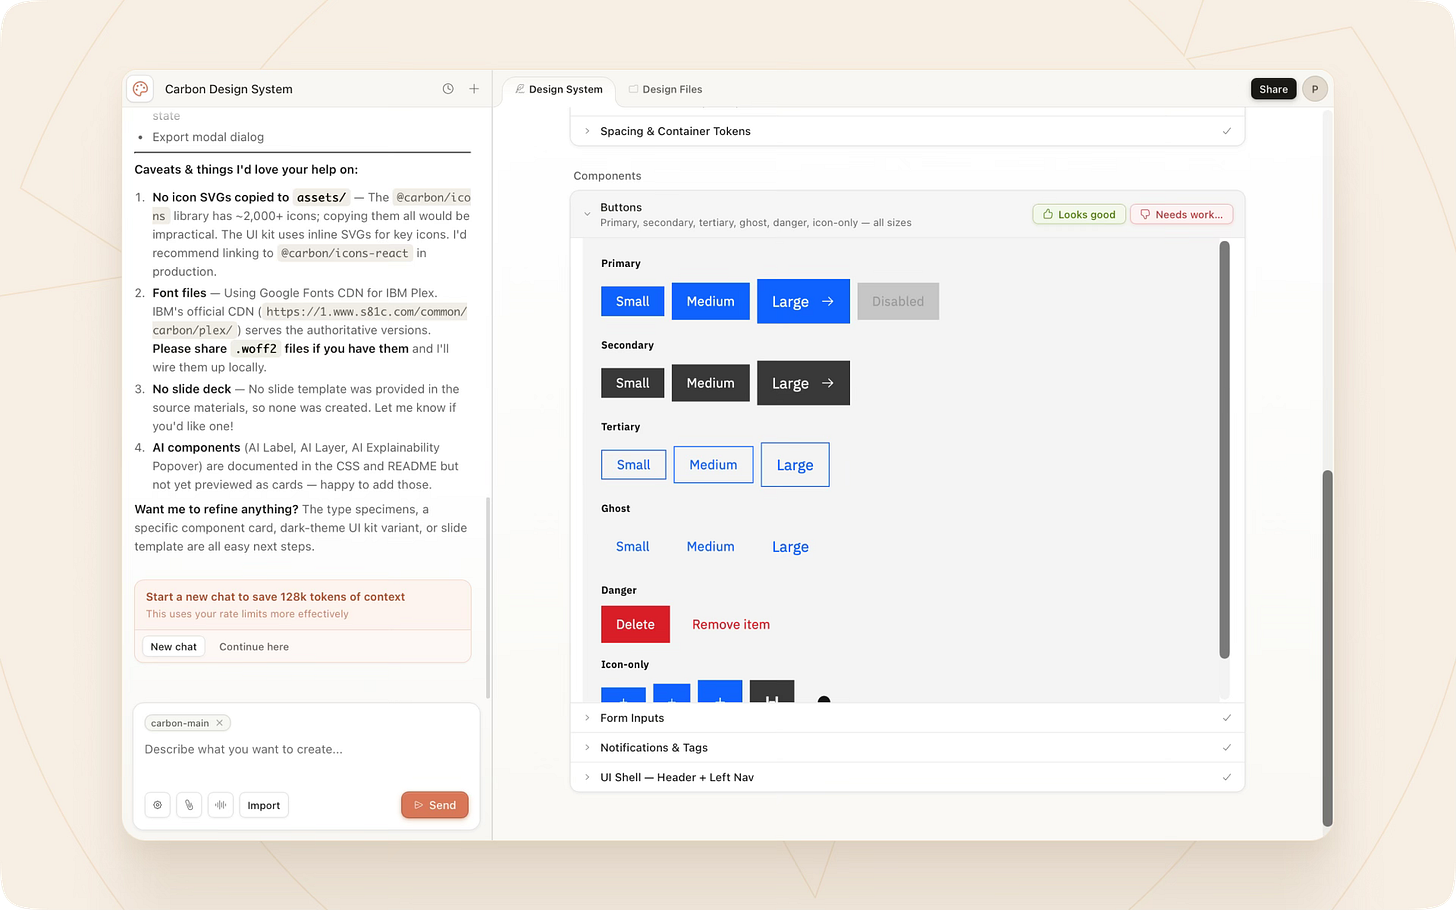This screenshot has height=910, width=1456.
Task: Click the chat panel scrollbar
Action: (x=488, y=597)
